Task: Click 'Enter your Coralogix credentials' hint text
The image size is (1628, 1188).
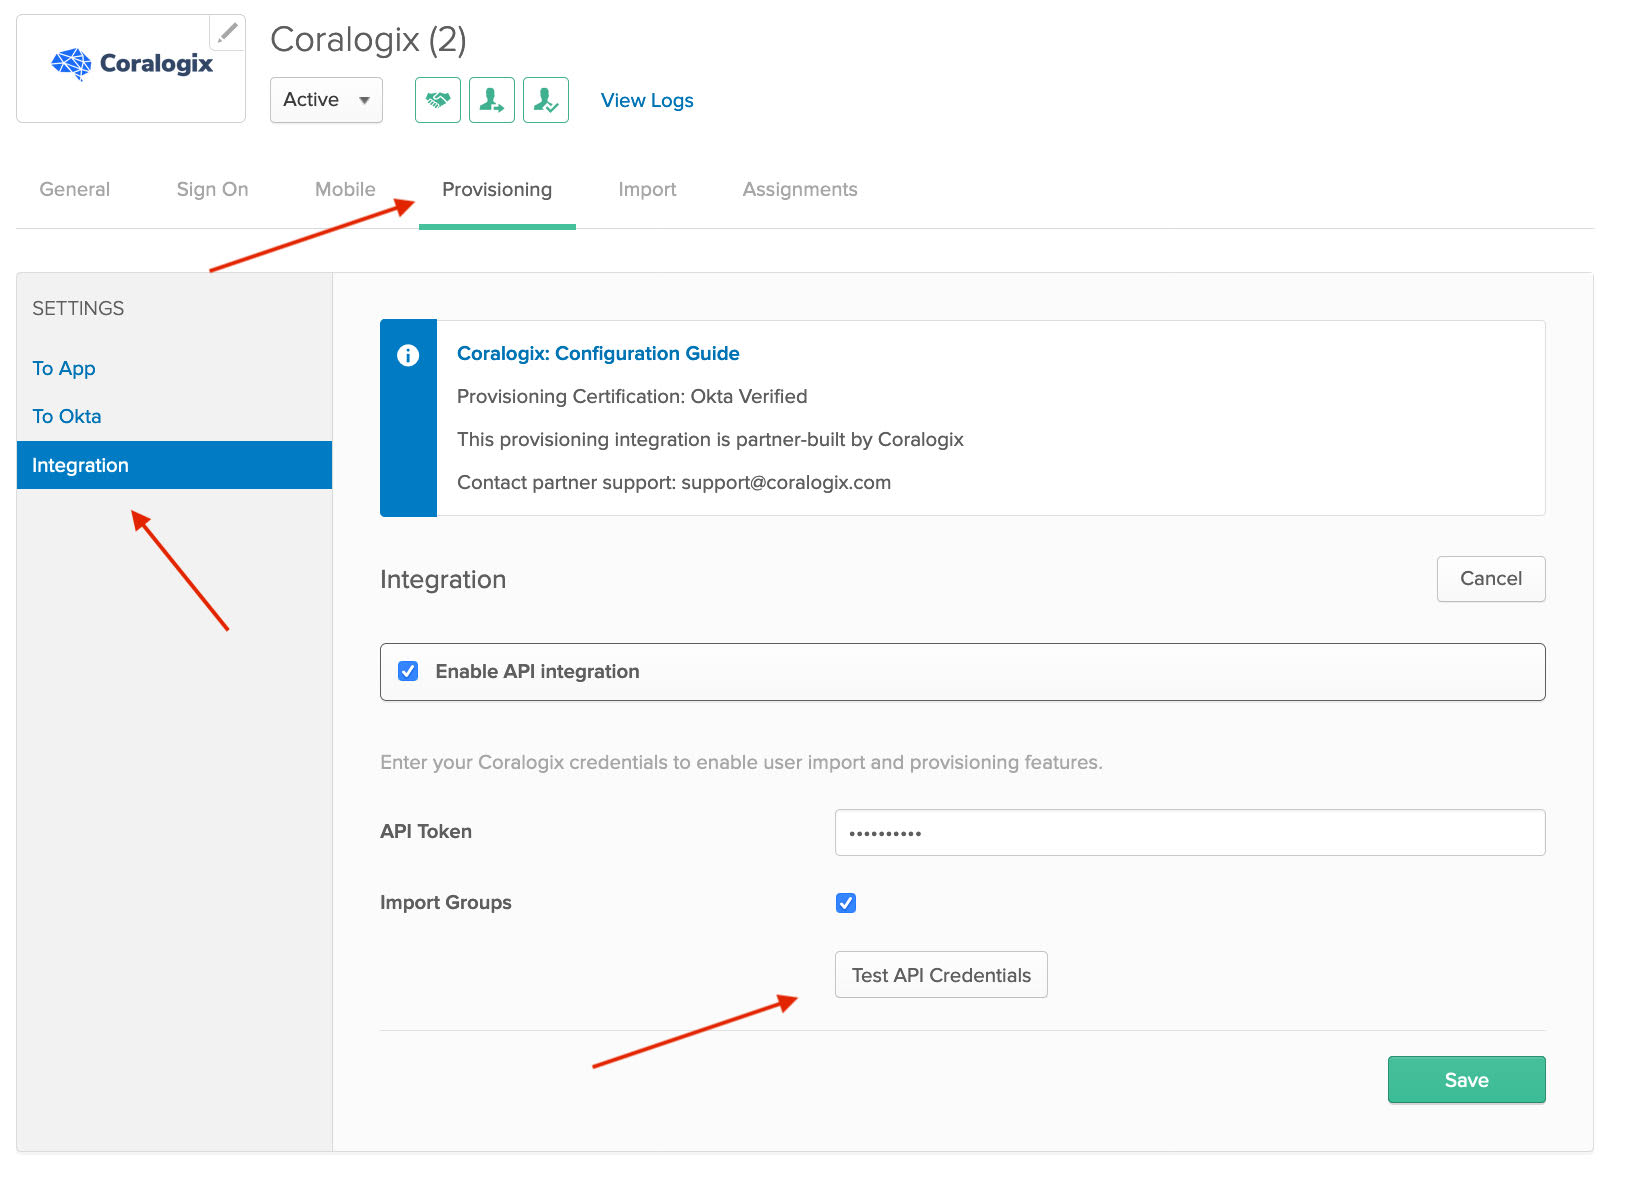Action: coord(741,762)
